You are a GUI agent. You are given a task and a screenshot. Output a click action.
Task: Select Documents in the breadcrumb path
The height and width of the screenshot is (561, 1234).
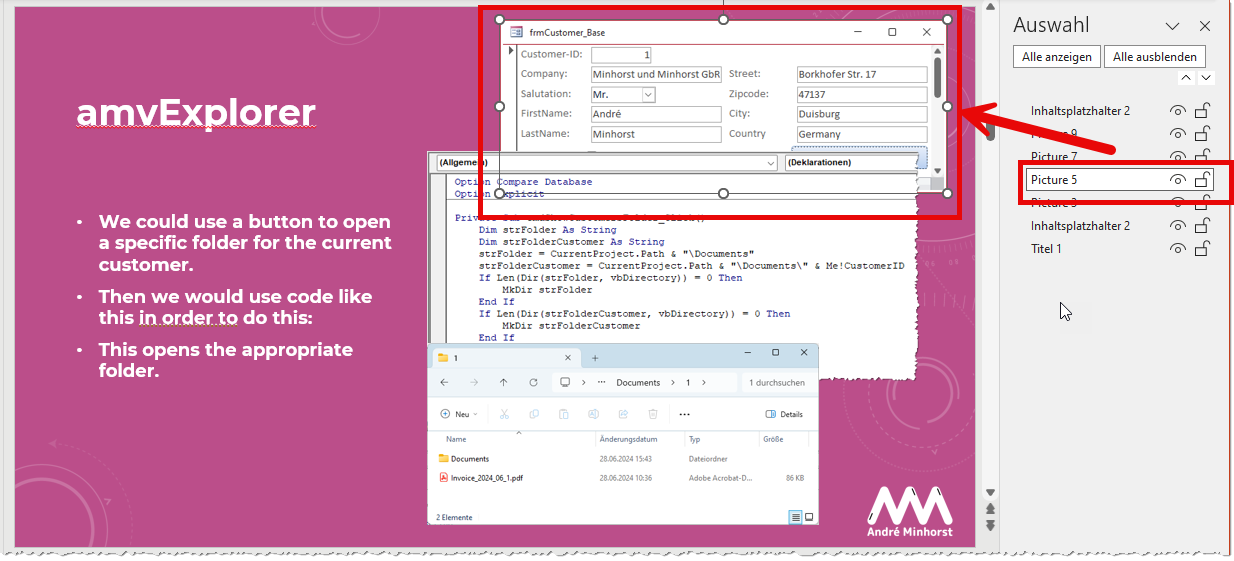(638, 383)
